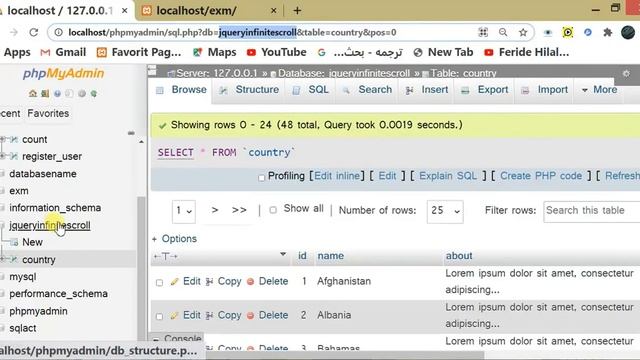This screenshot has width=640, height=360.
Task: Click the browser profile avatar icon
Action: (628, 32)
